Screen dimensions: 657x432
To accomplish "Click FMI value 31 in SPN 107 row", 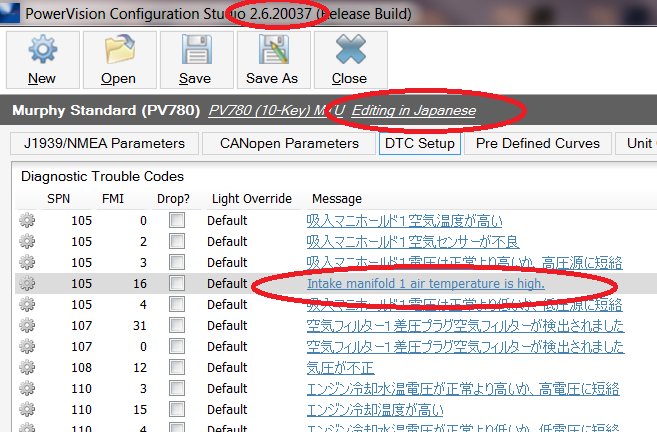I will (x=140, y=326).
